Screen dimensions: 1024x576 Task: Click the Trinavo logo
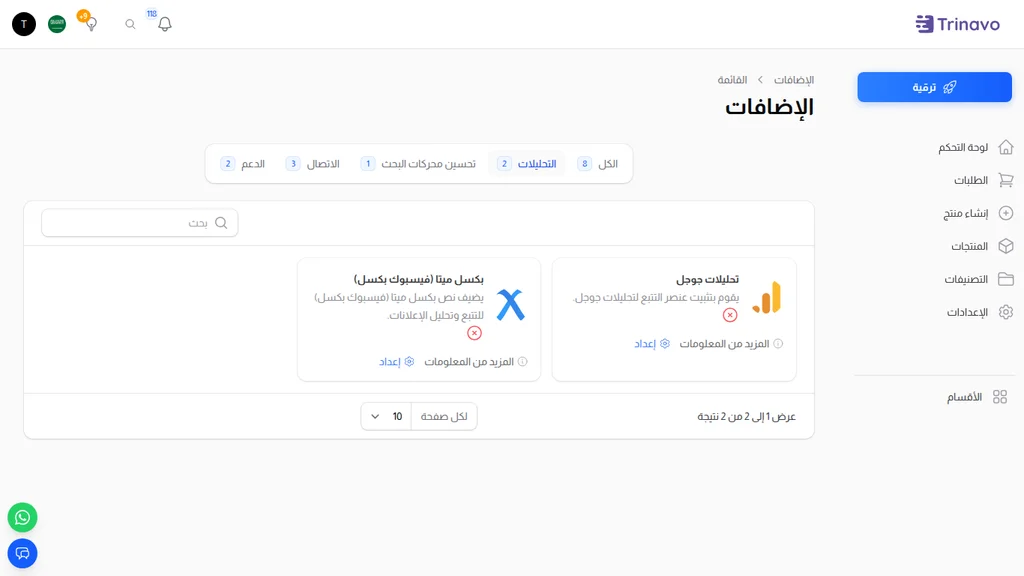957,24
